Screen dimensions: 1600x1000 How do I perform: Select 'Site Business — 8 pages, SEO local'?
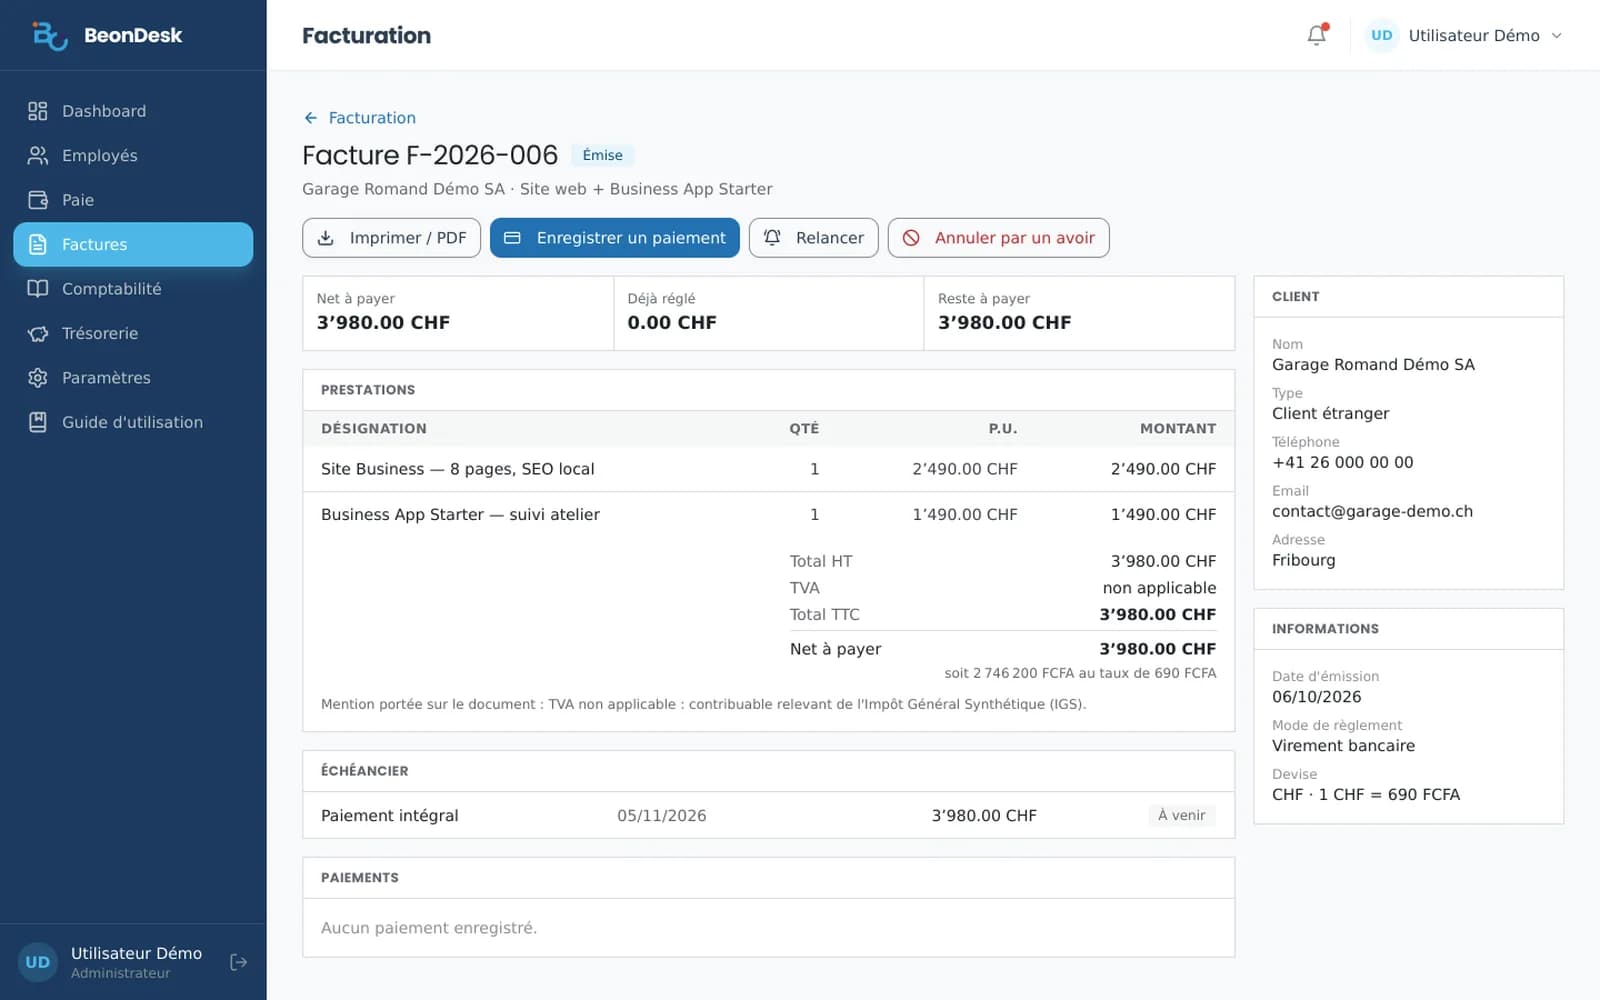[458, 469]
